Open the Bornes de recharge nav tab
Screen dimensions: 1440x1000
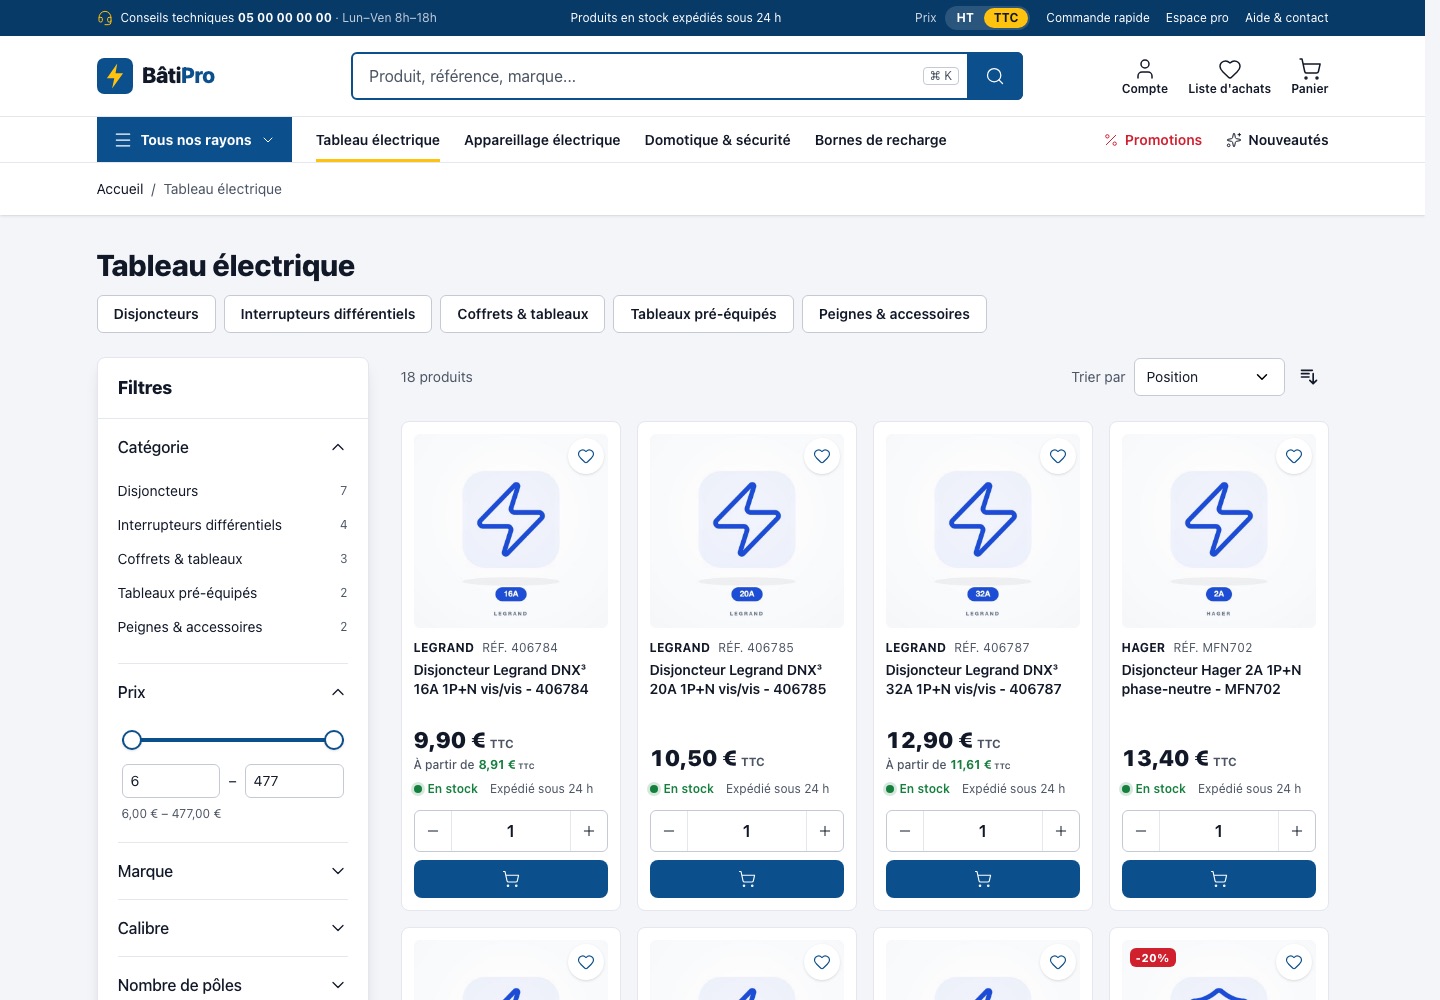click(x=881, y=140)
